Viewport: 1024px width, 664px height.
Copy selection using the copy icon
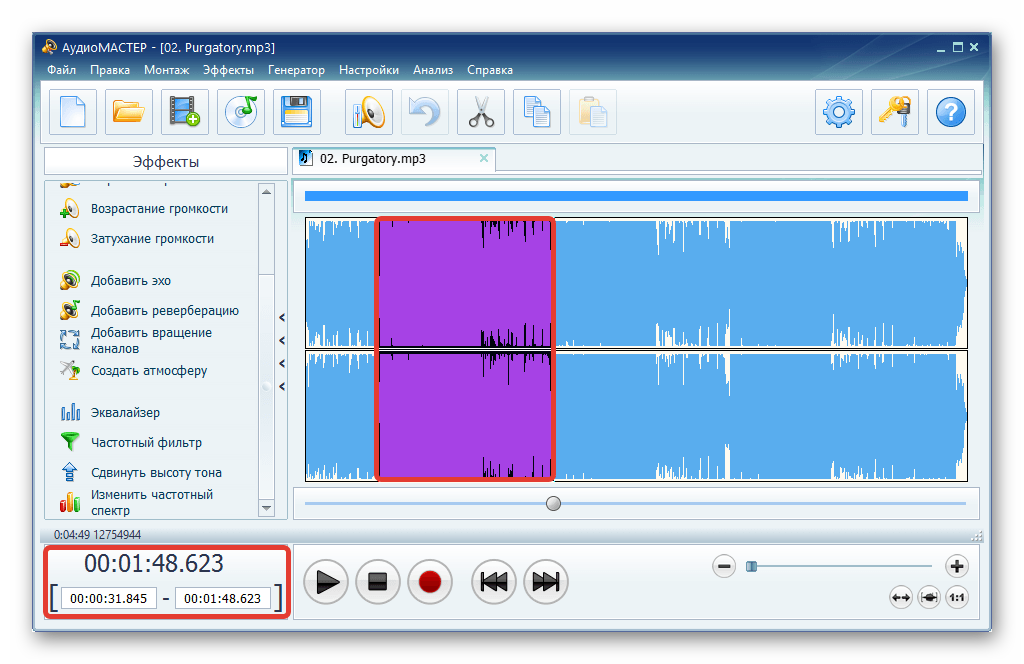click(x=537, y=111)
